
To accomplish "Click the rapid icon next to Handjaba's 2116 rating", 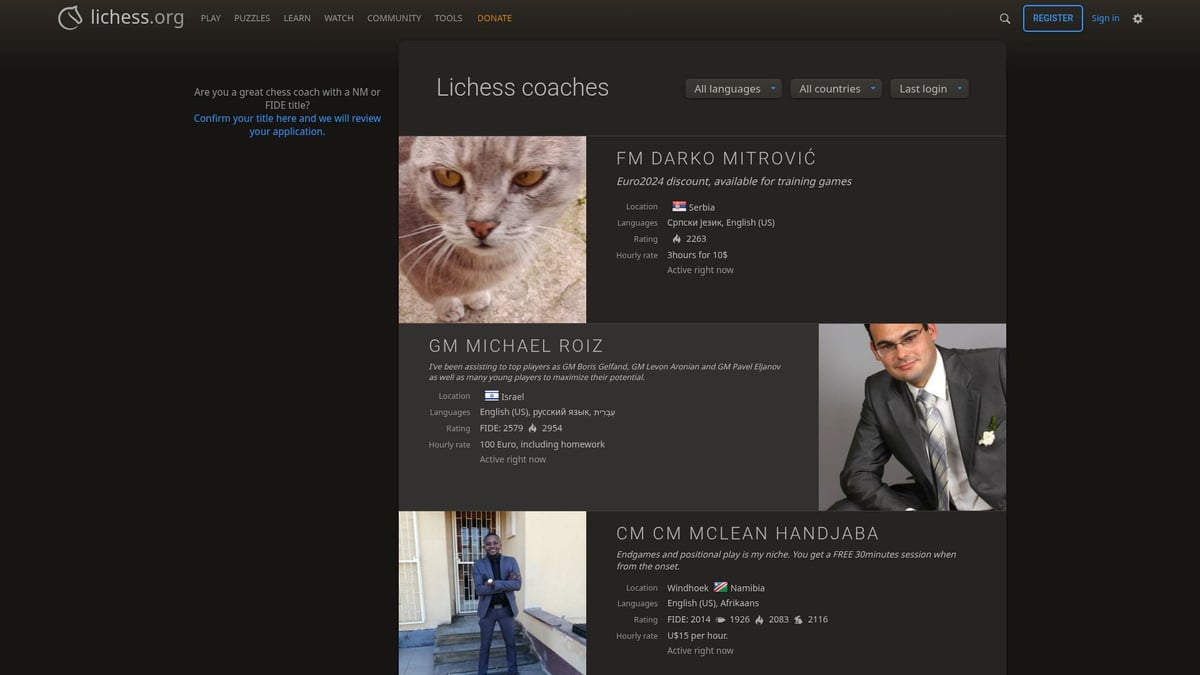I will click(x=799, y=619).
